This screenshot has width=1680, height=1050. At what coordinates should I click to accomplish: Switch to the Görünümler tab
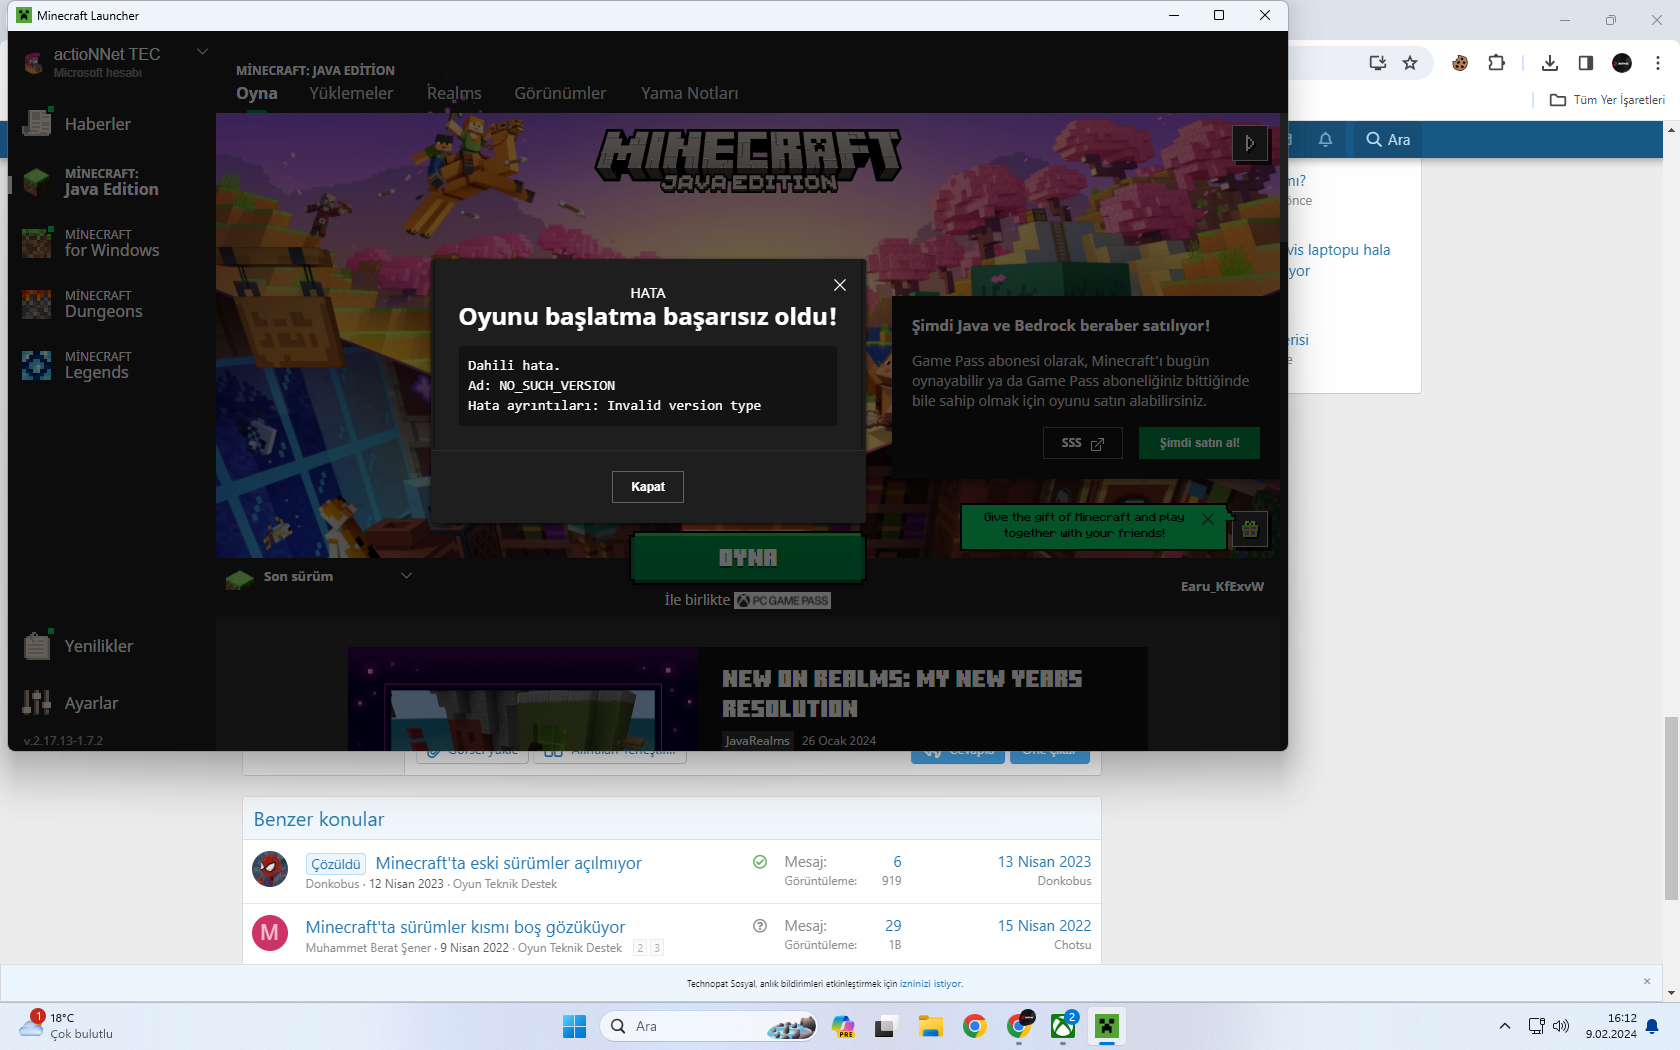click(560, 93)
